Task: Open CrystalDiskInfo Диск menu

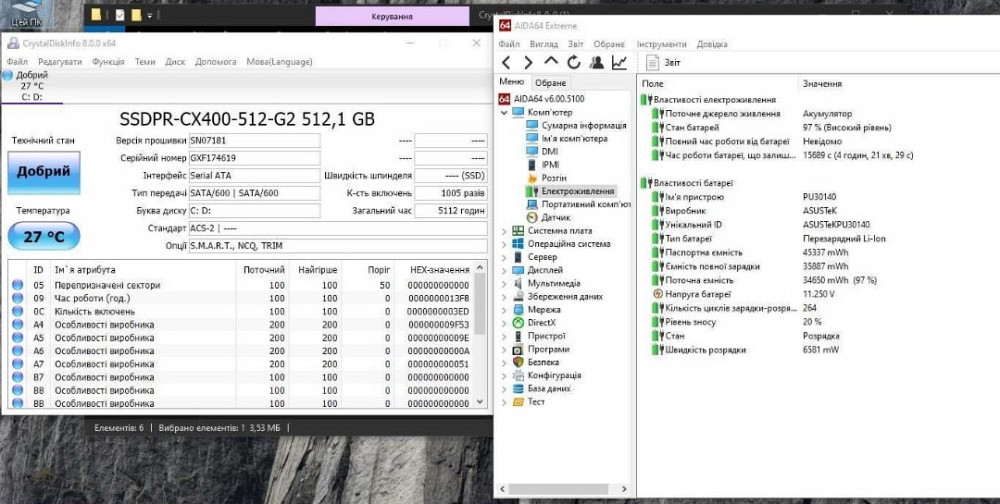Action: coord(175,62)
